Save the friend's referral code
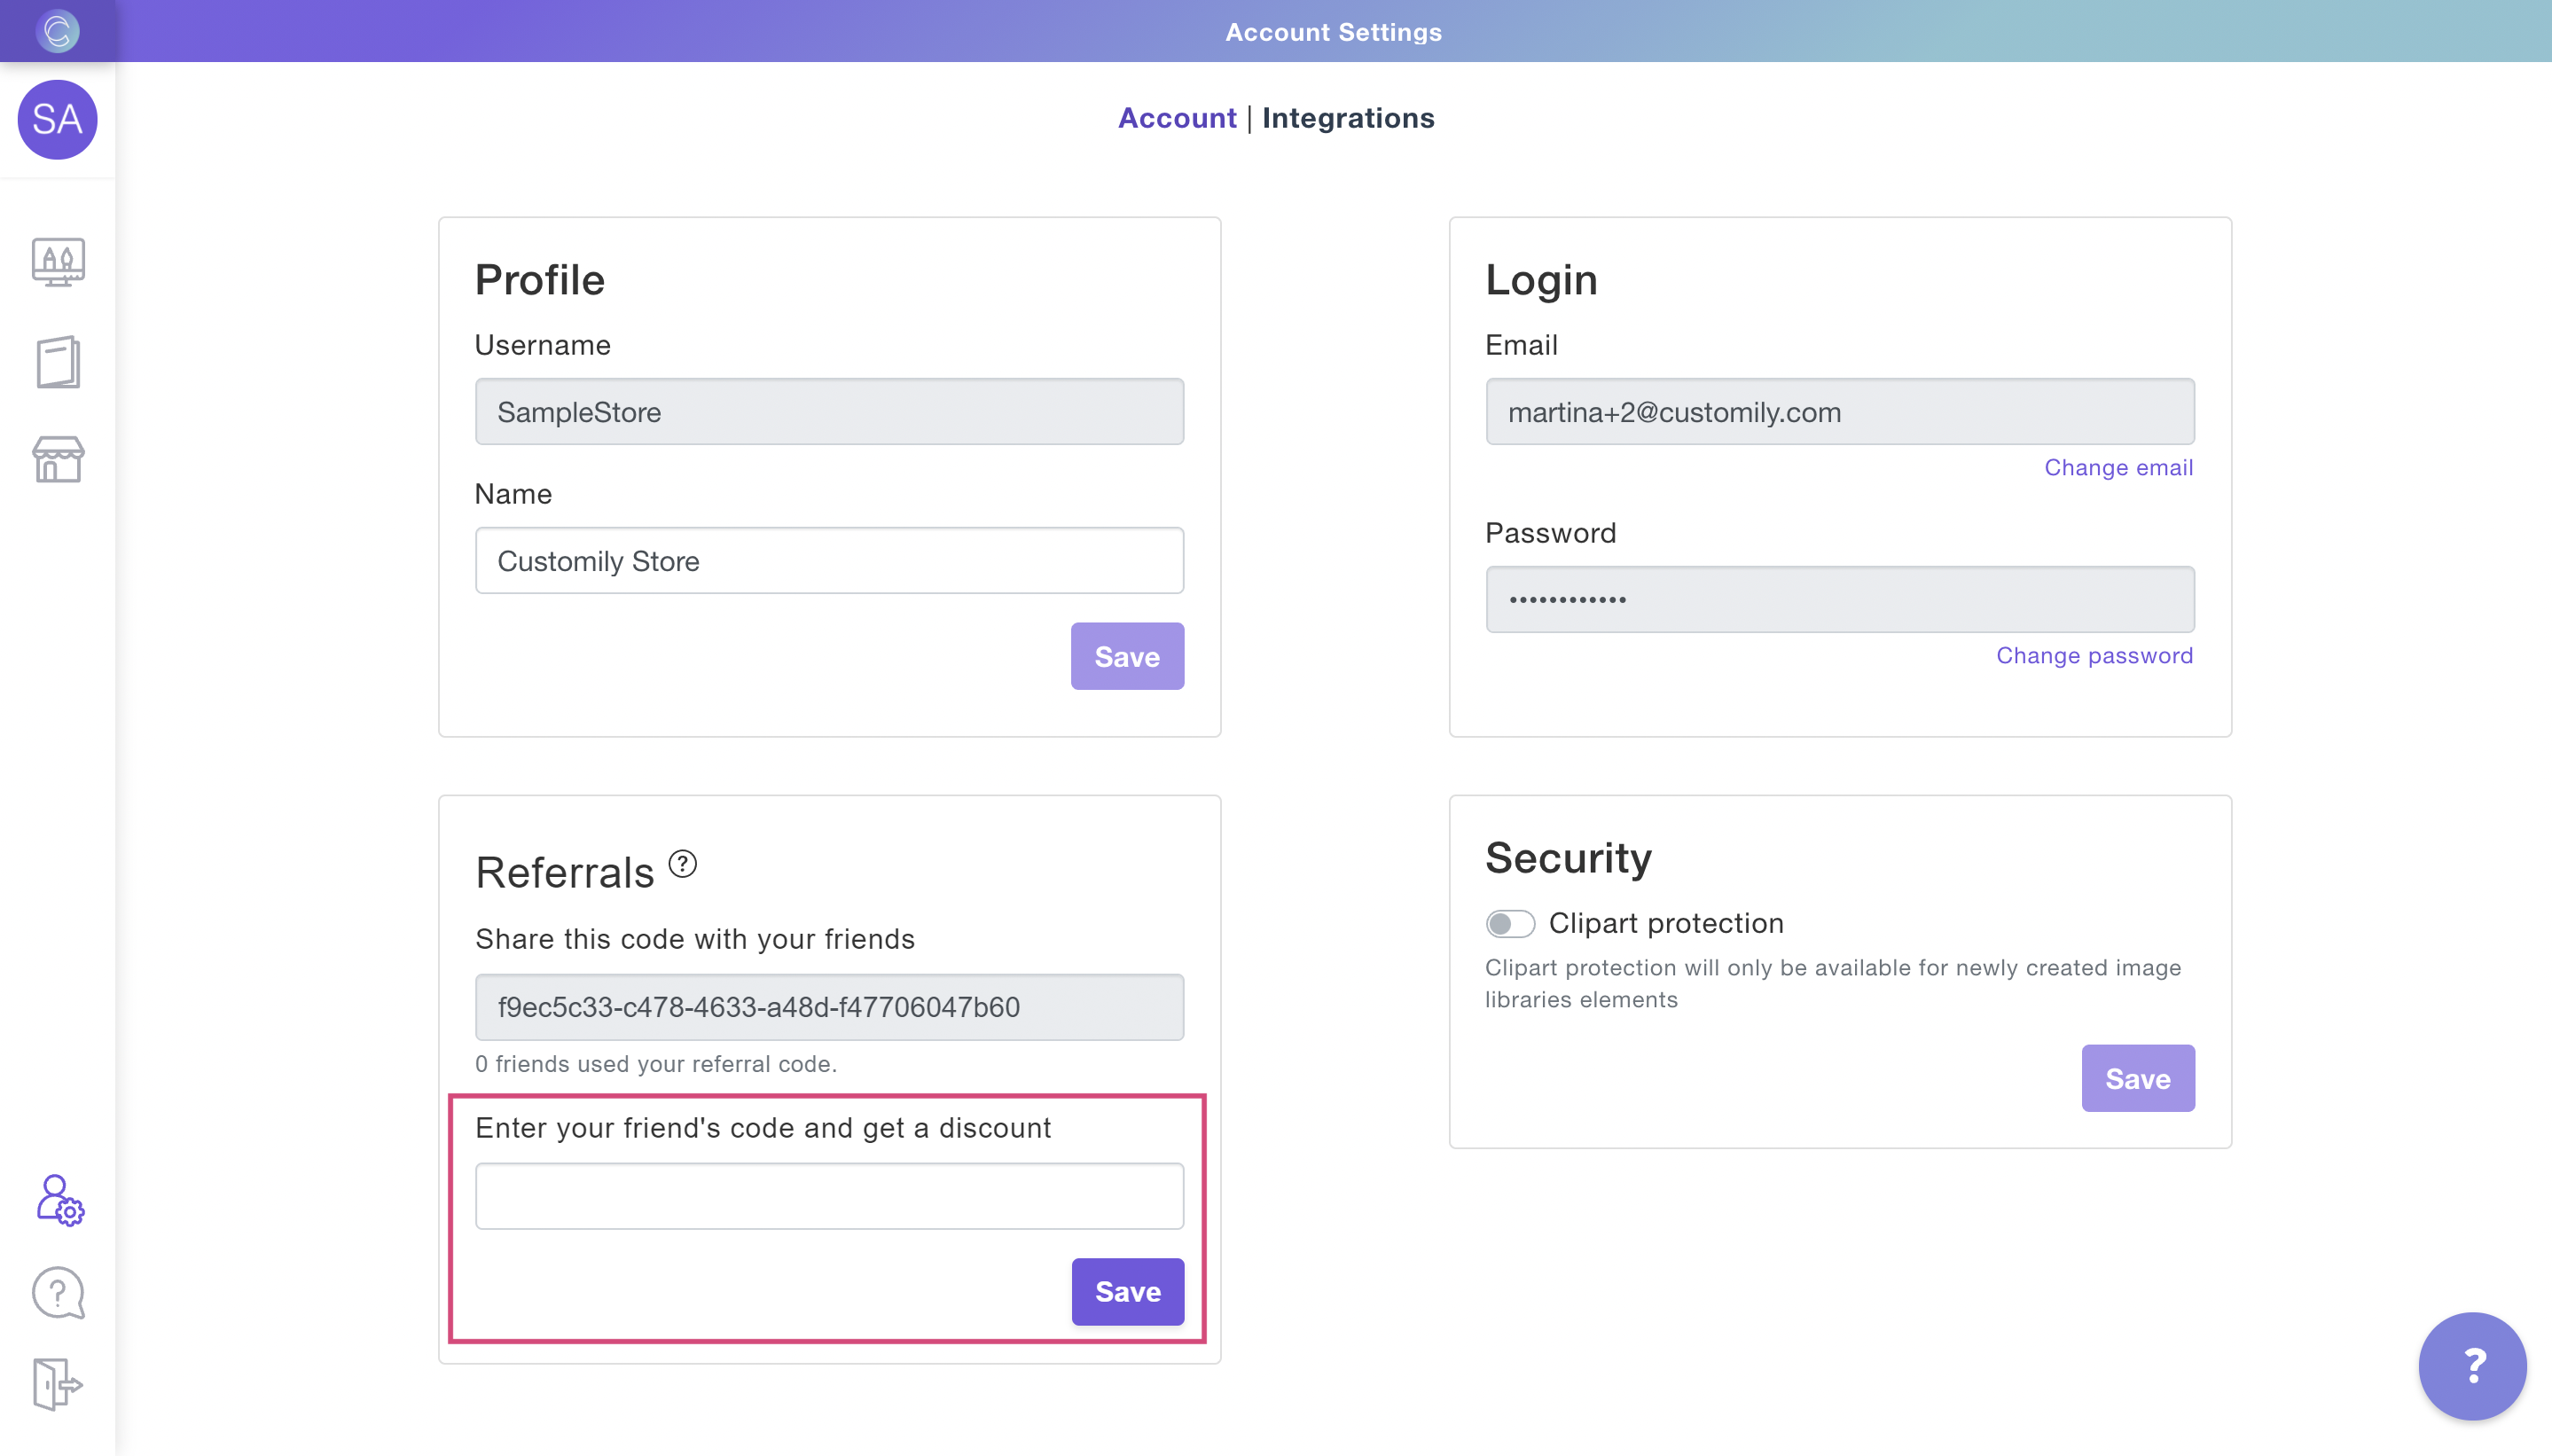The width and height of the screenshot is (2552, 1456). click(1127, 1292)
